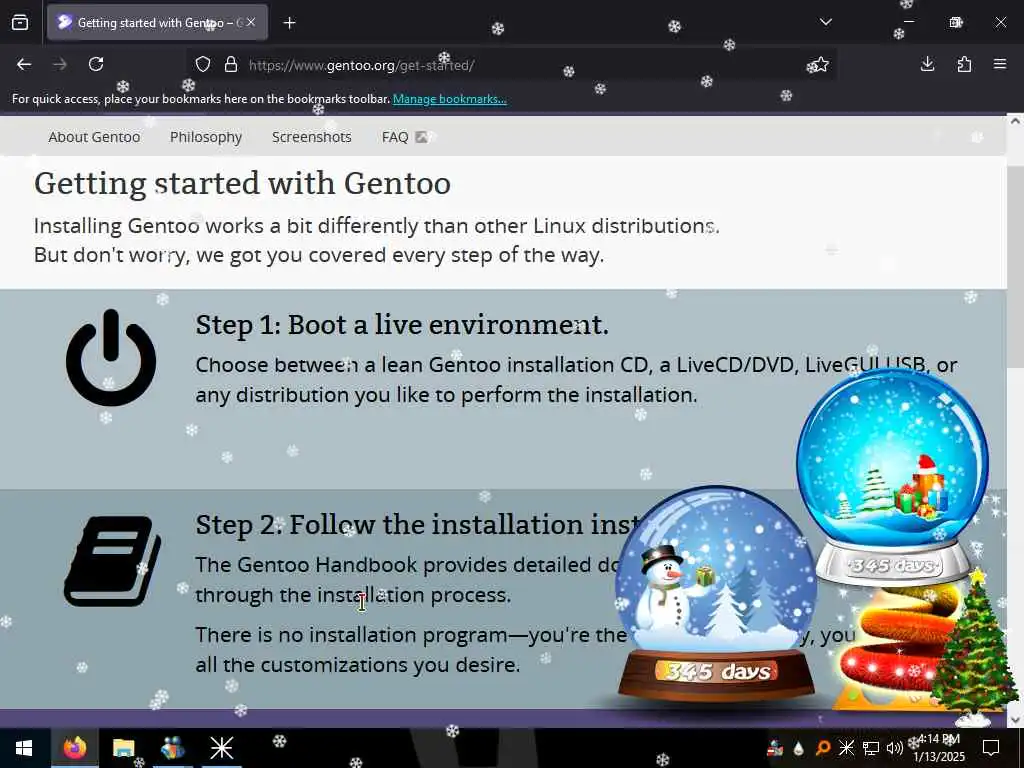
Task: Open Windows Start menu on taskbar
Action: tap(24, 748)
